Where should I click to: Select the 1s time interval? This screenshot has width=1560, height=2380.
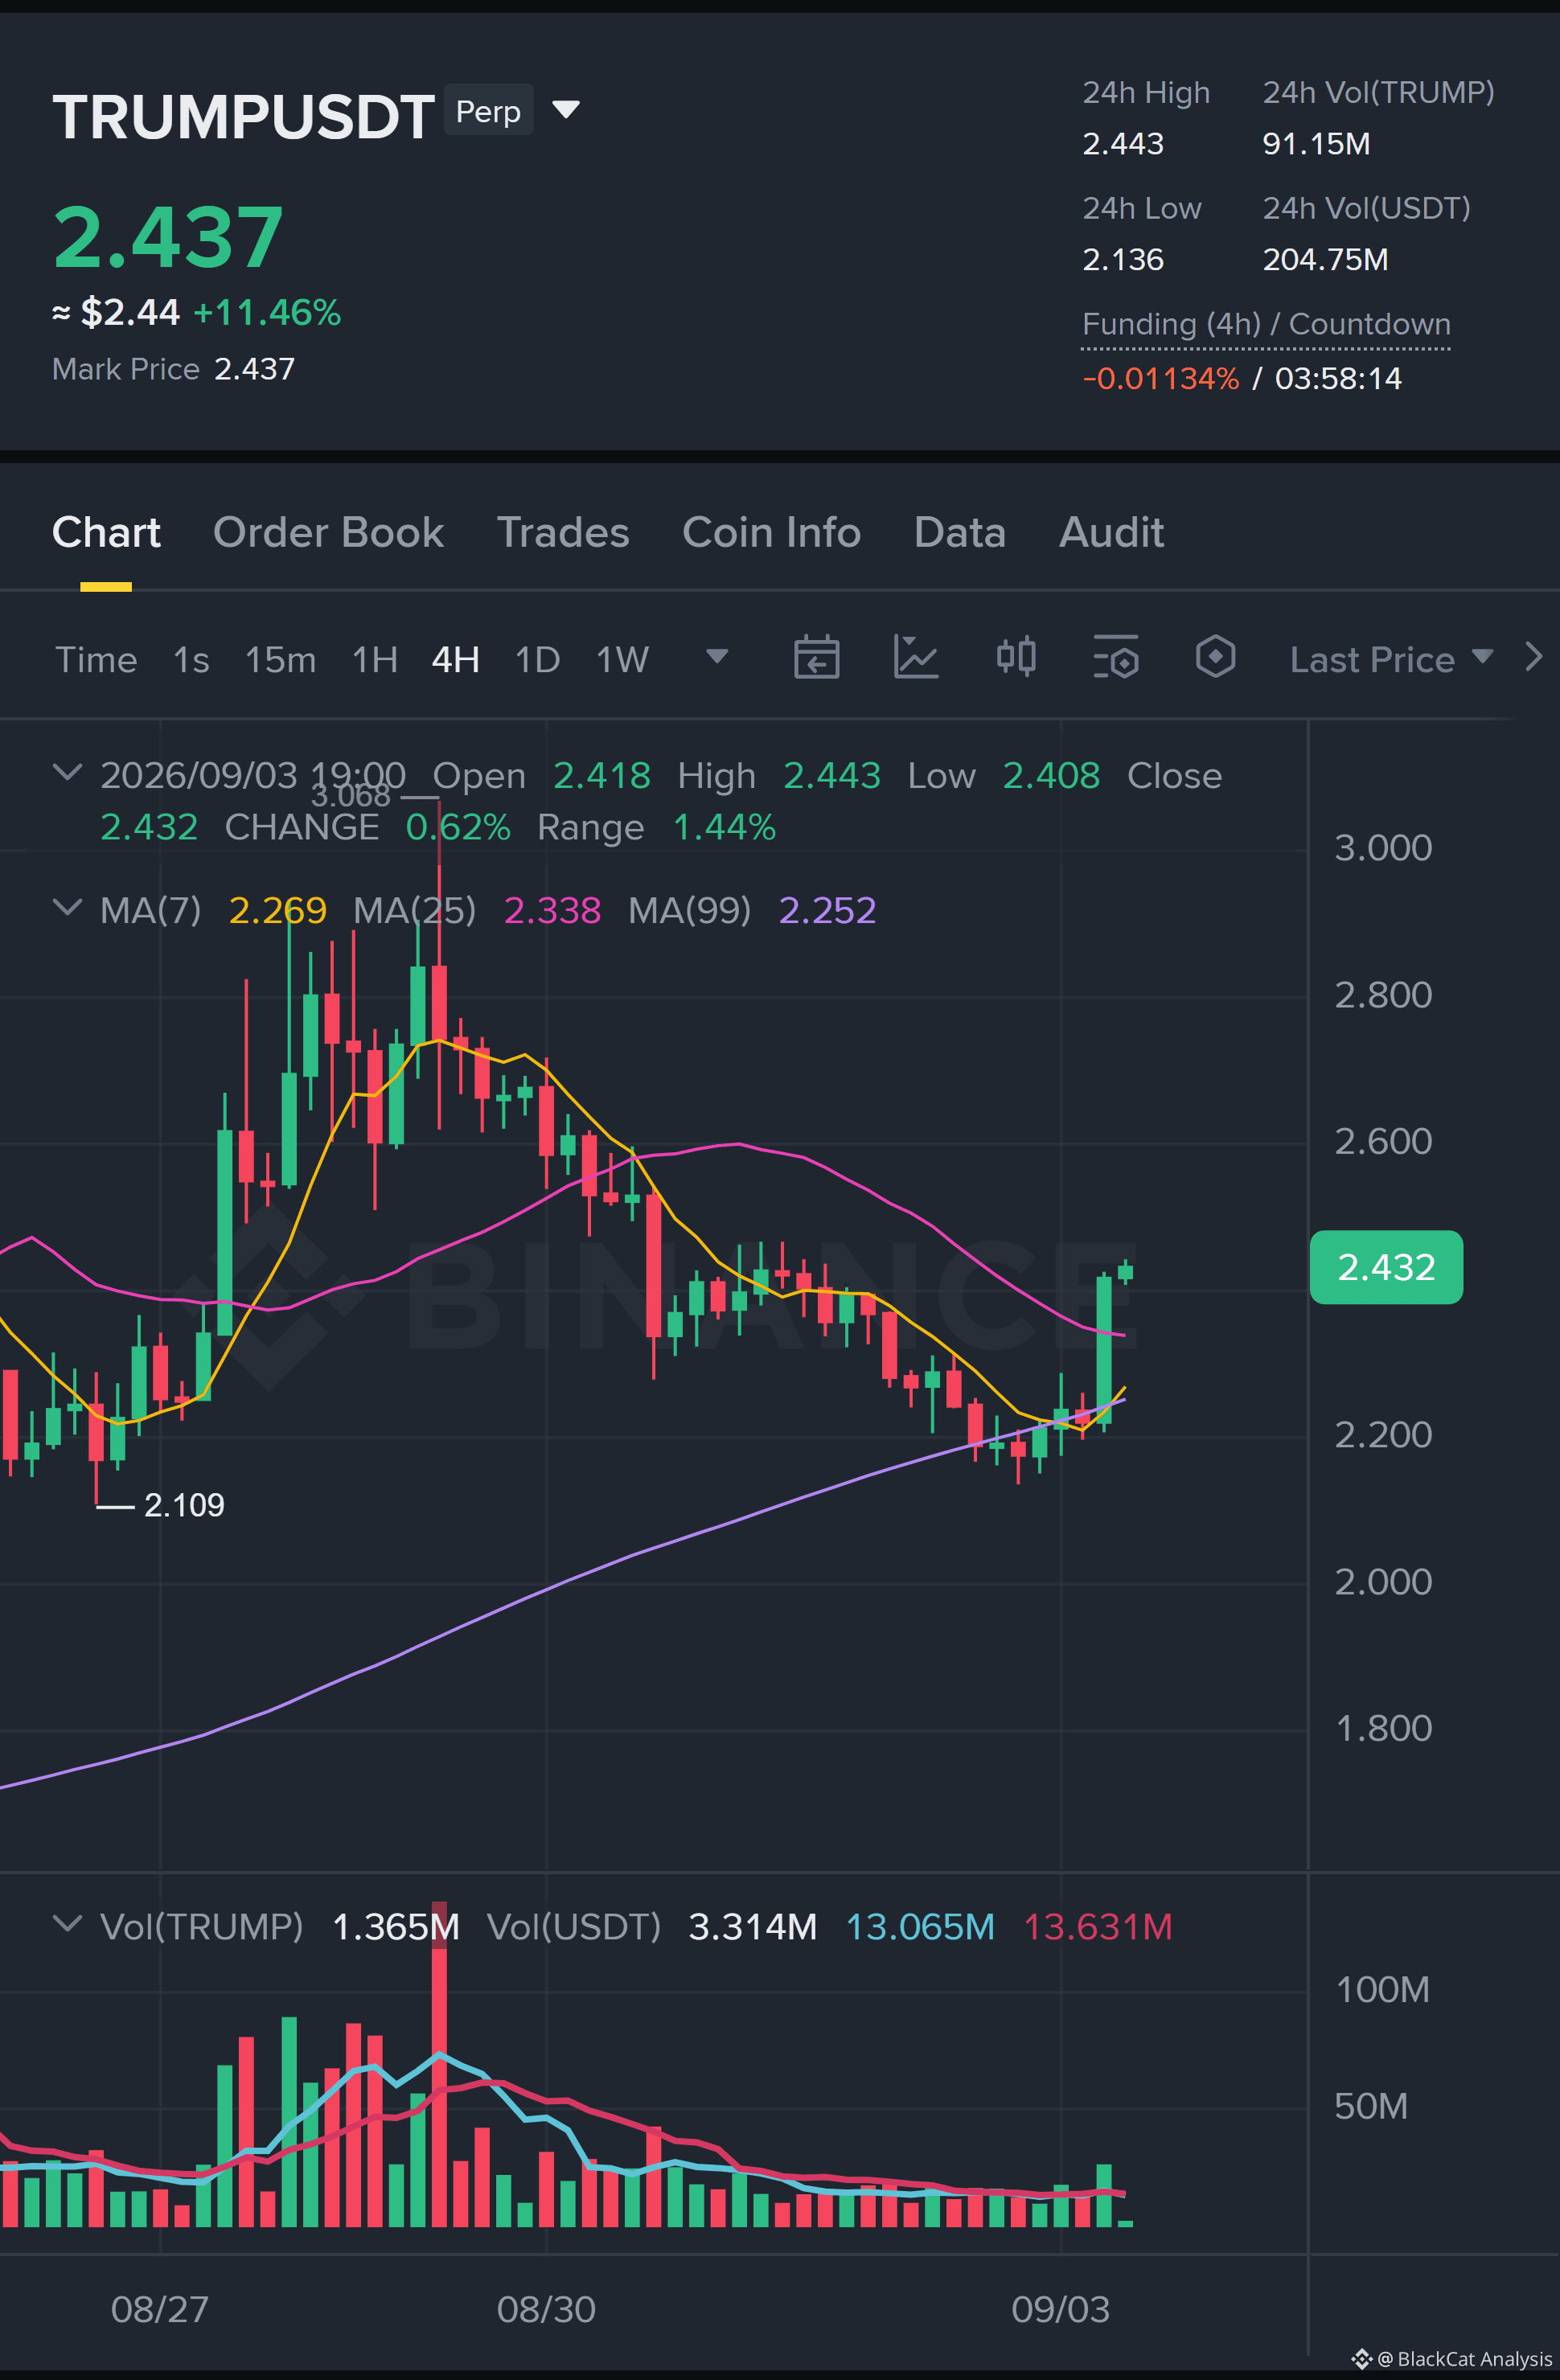(191, 660)
